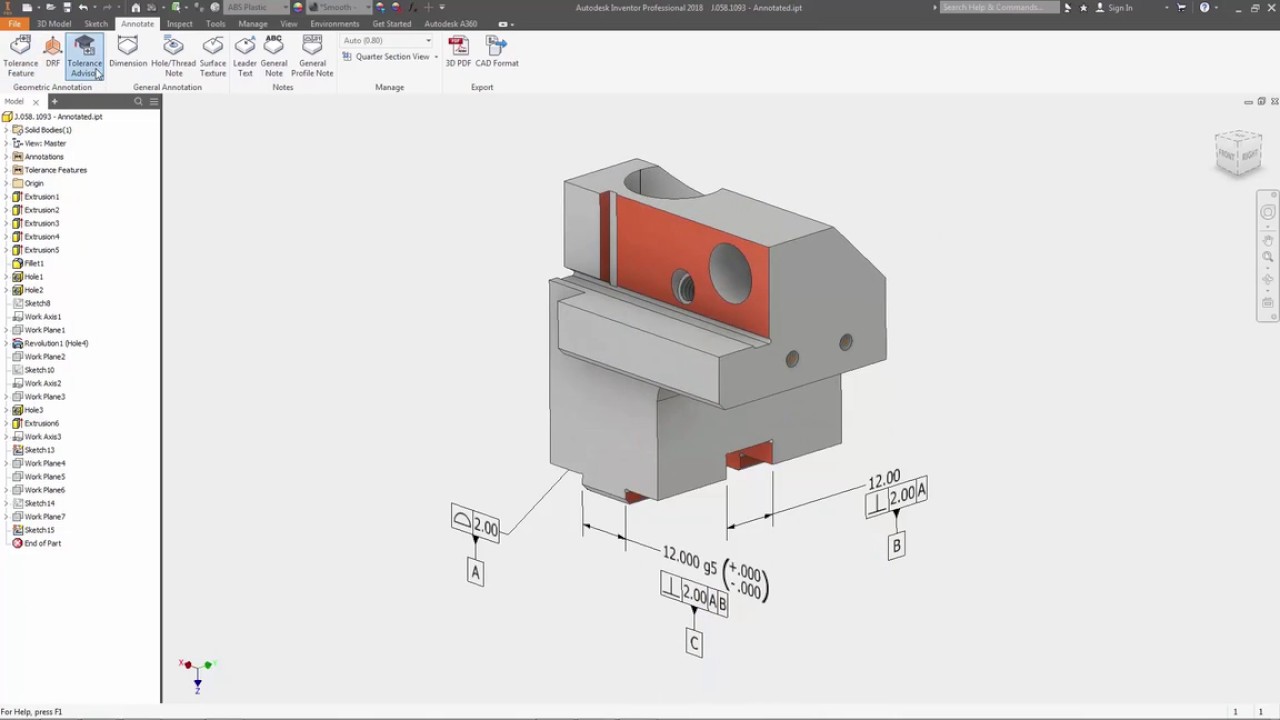The image size is (1280, 720).
Task: Switch to the Manage tab
Action: [253, 23]
